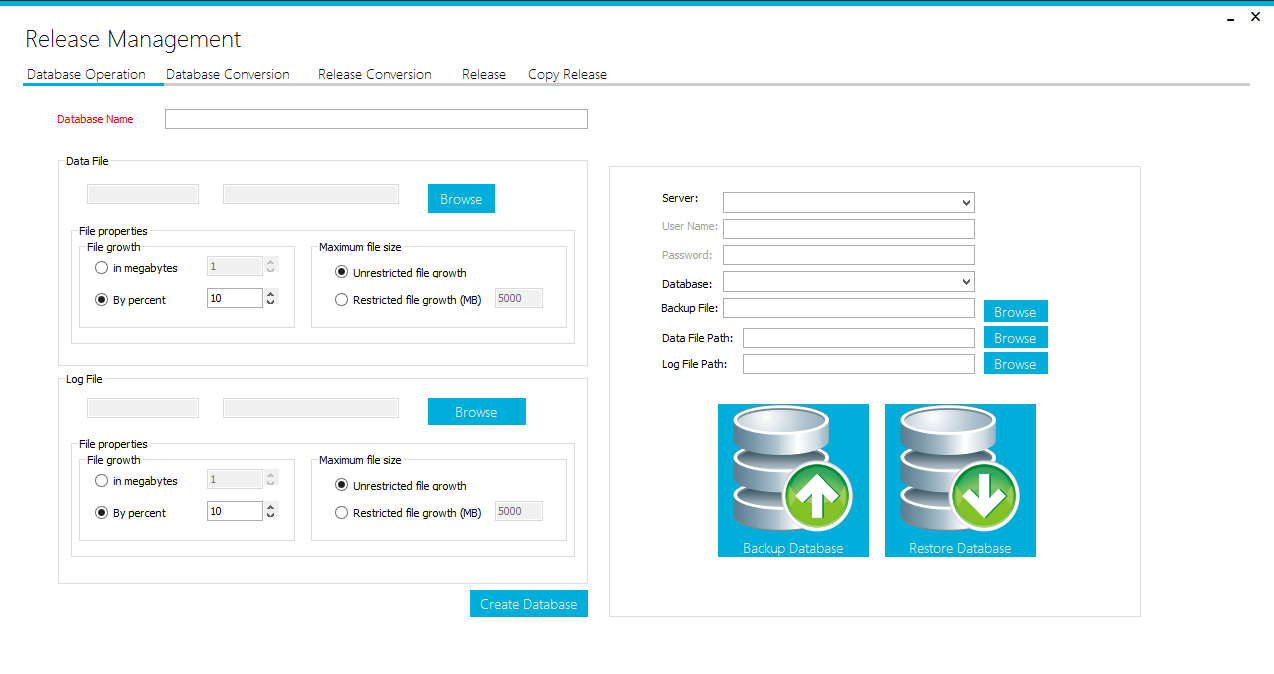Viewport: 1274px width, 674px height.
Task: Focus the Data File Path input
Action: coord(858,338)
